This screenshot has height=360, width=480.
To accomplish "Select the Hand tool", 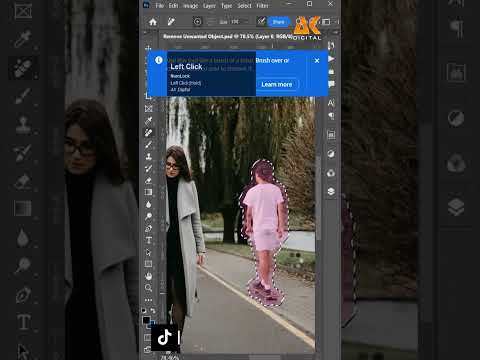I will pos(149,276).
